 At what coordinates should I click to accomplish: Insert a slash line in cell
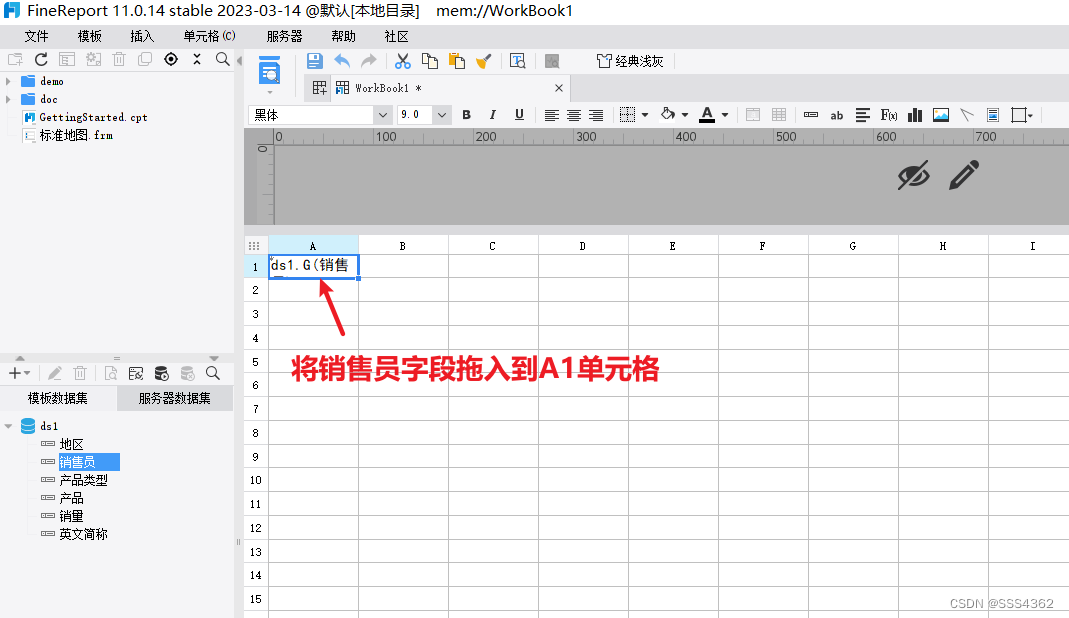click(967, 115)
